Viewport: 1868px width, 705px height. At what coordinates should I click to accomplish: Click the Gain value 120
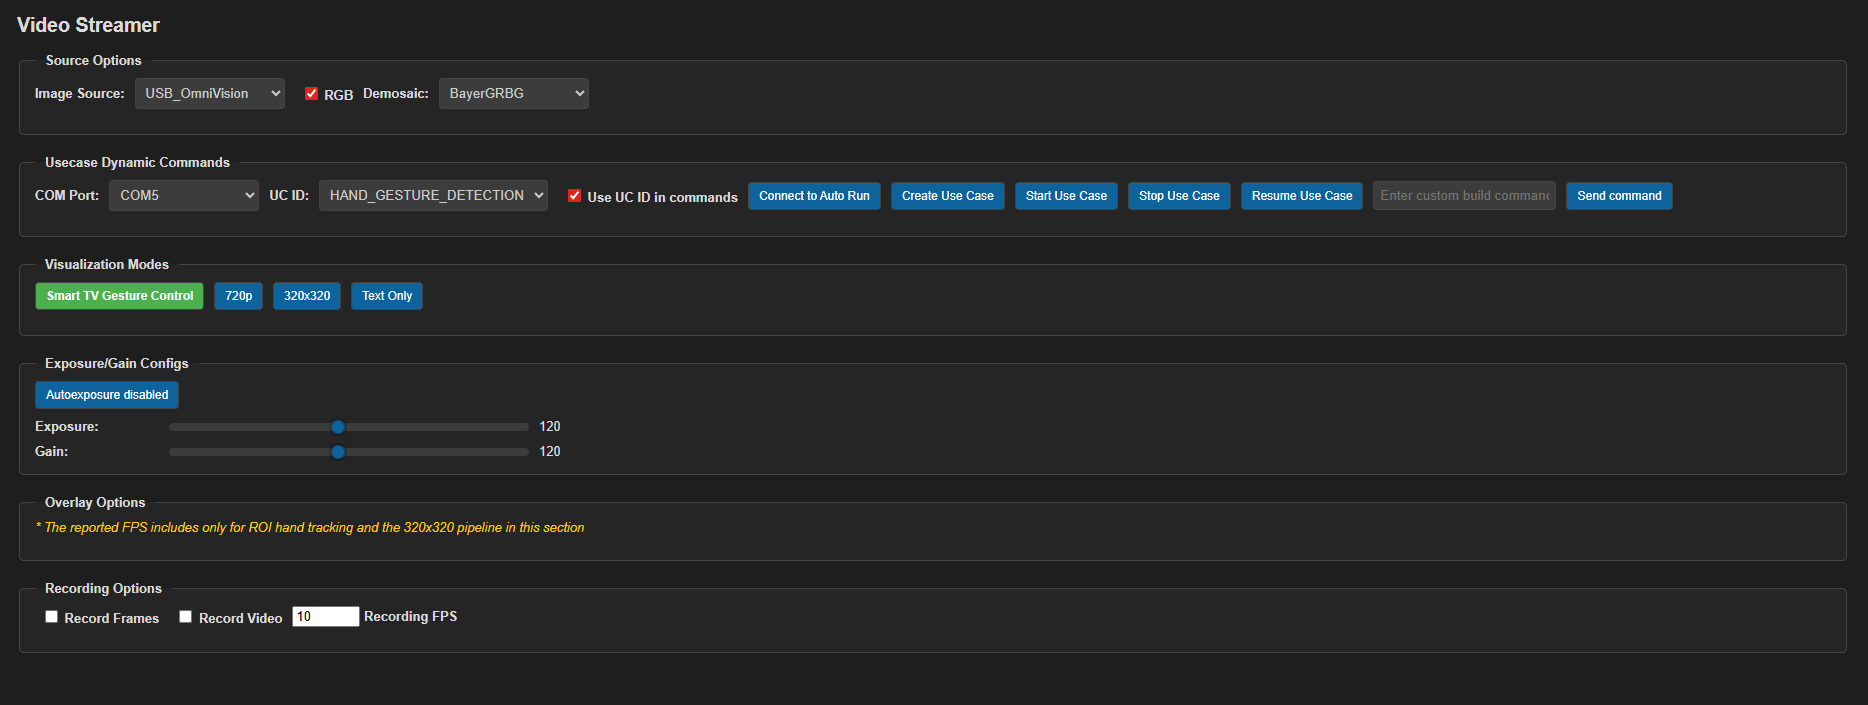[550, 452]
